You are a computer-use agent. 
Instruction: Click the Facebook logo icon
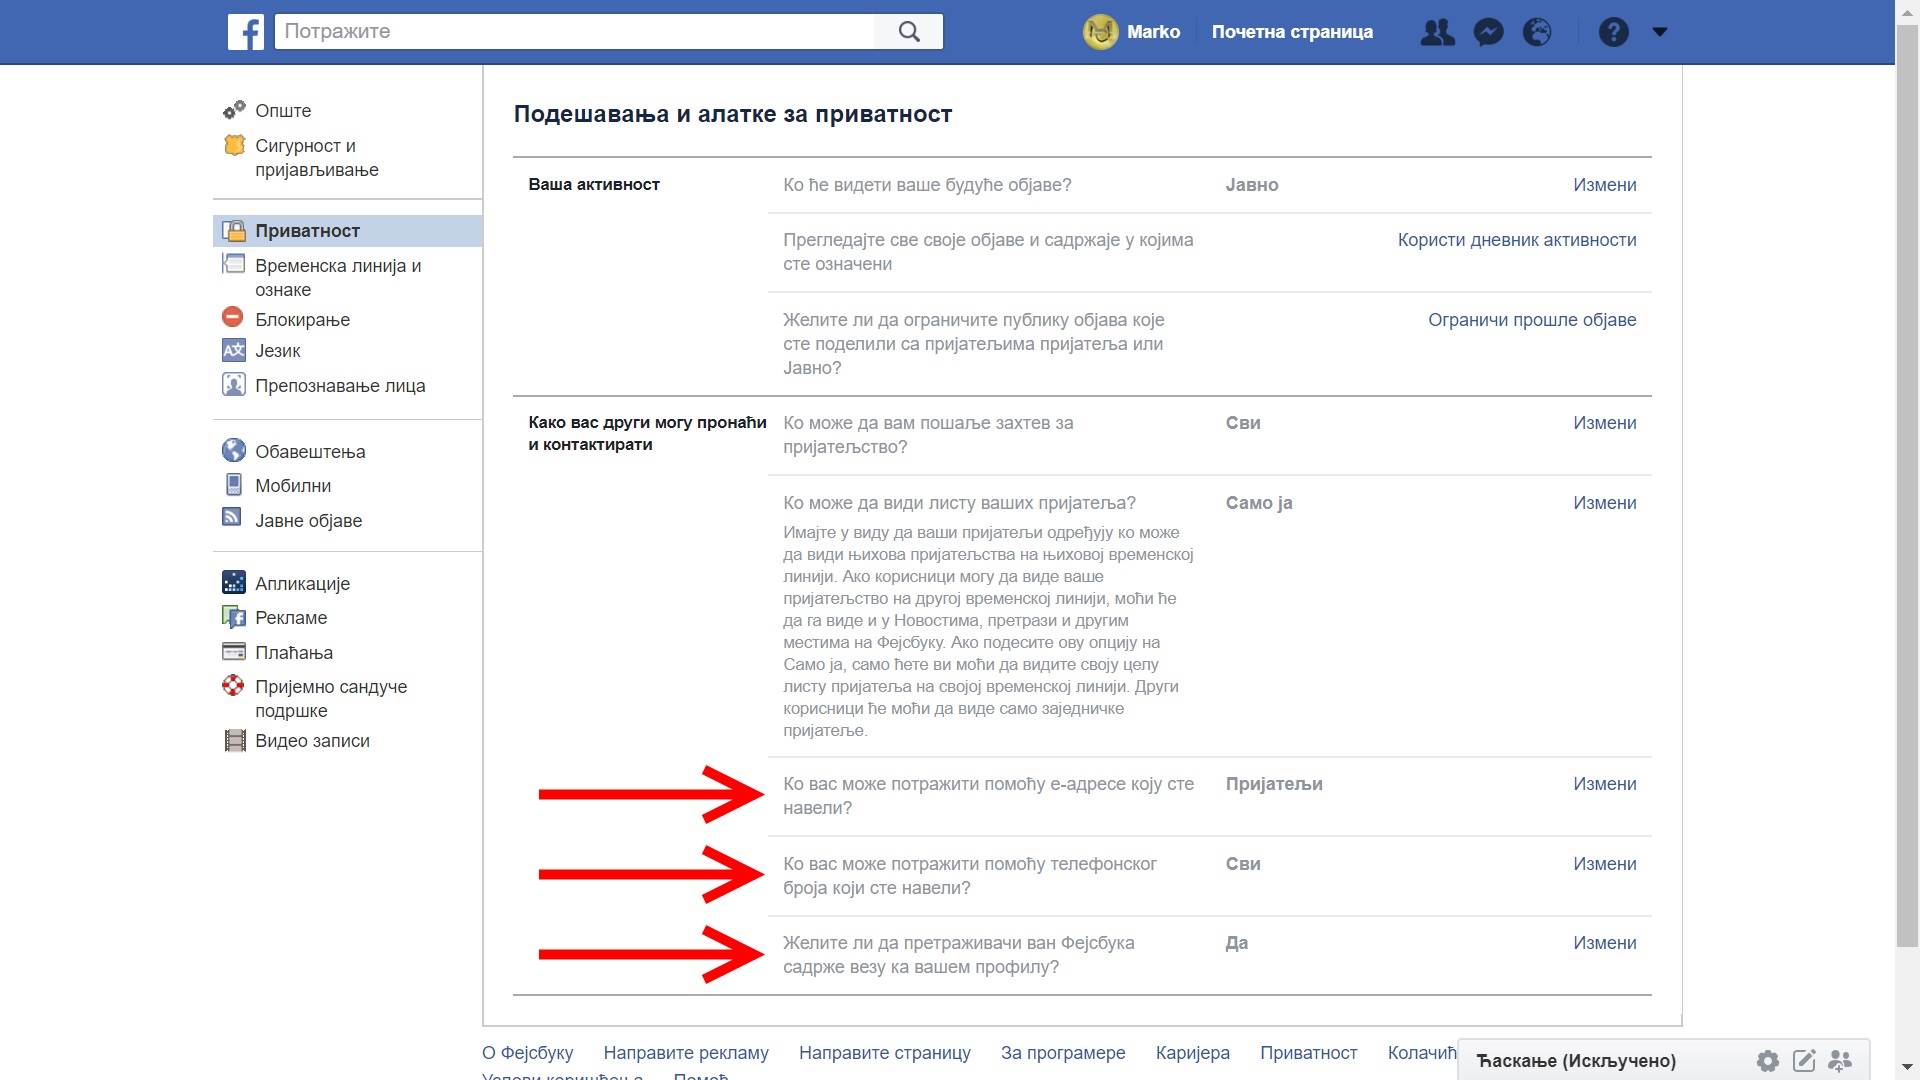pos(246,32)
